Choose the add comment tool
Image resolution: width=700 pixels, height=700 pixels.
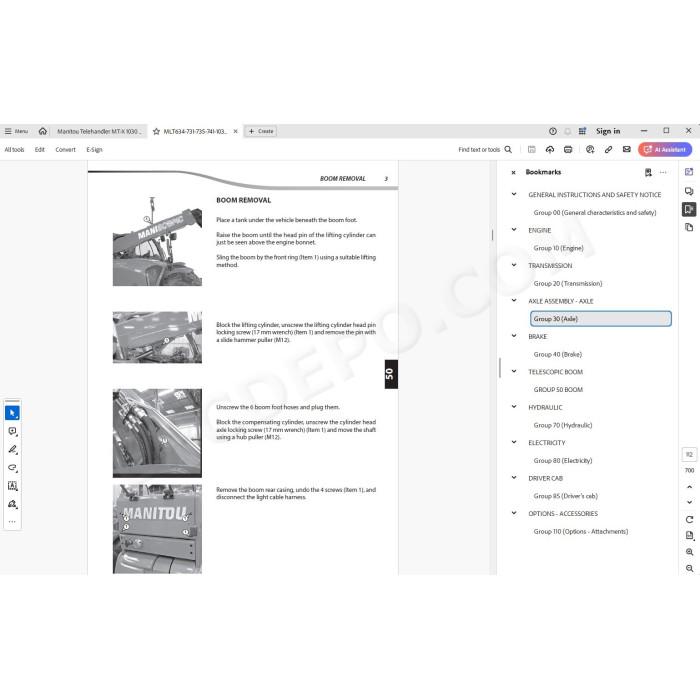[12, 431]
